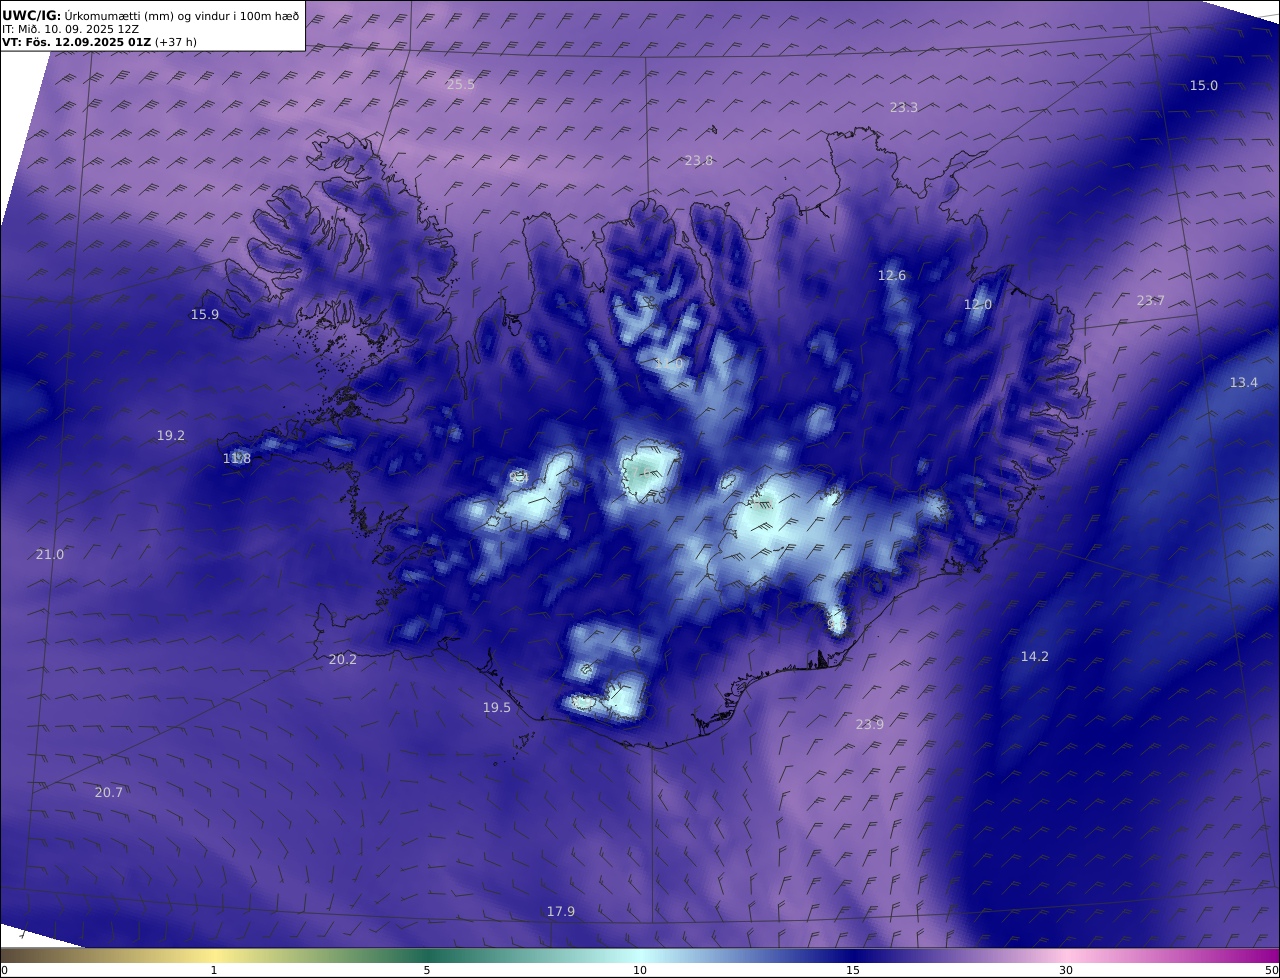The width and height of the screenshot is (1280, 978).
Task: Click the 15.9 value label
Action: click(x=205, y=315)
